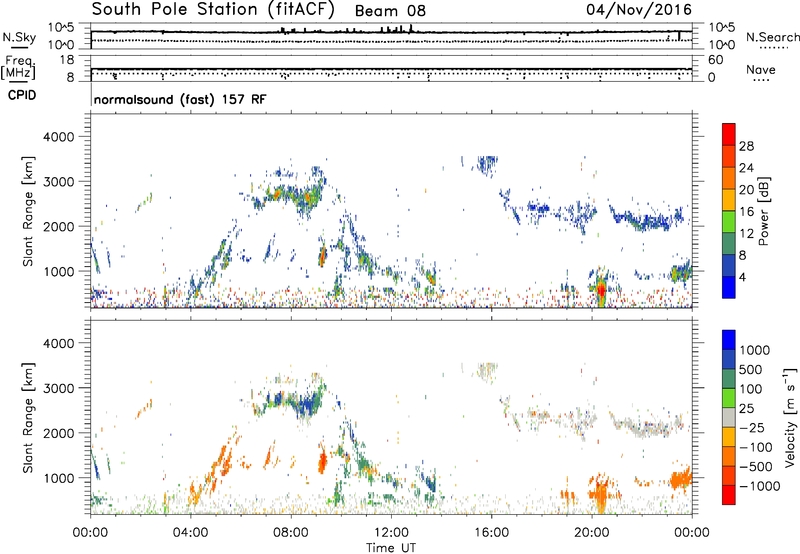Click the solid legend line under N.Sky

pos(19,47)
